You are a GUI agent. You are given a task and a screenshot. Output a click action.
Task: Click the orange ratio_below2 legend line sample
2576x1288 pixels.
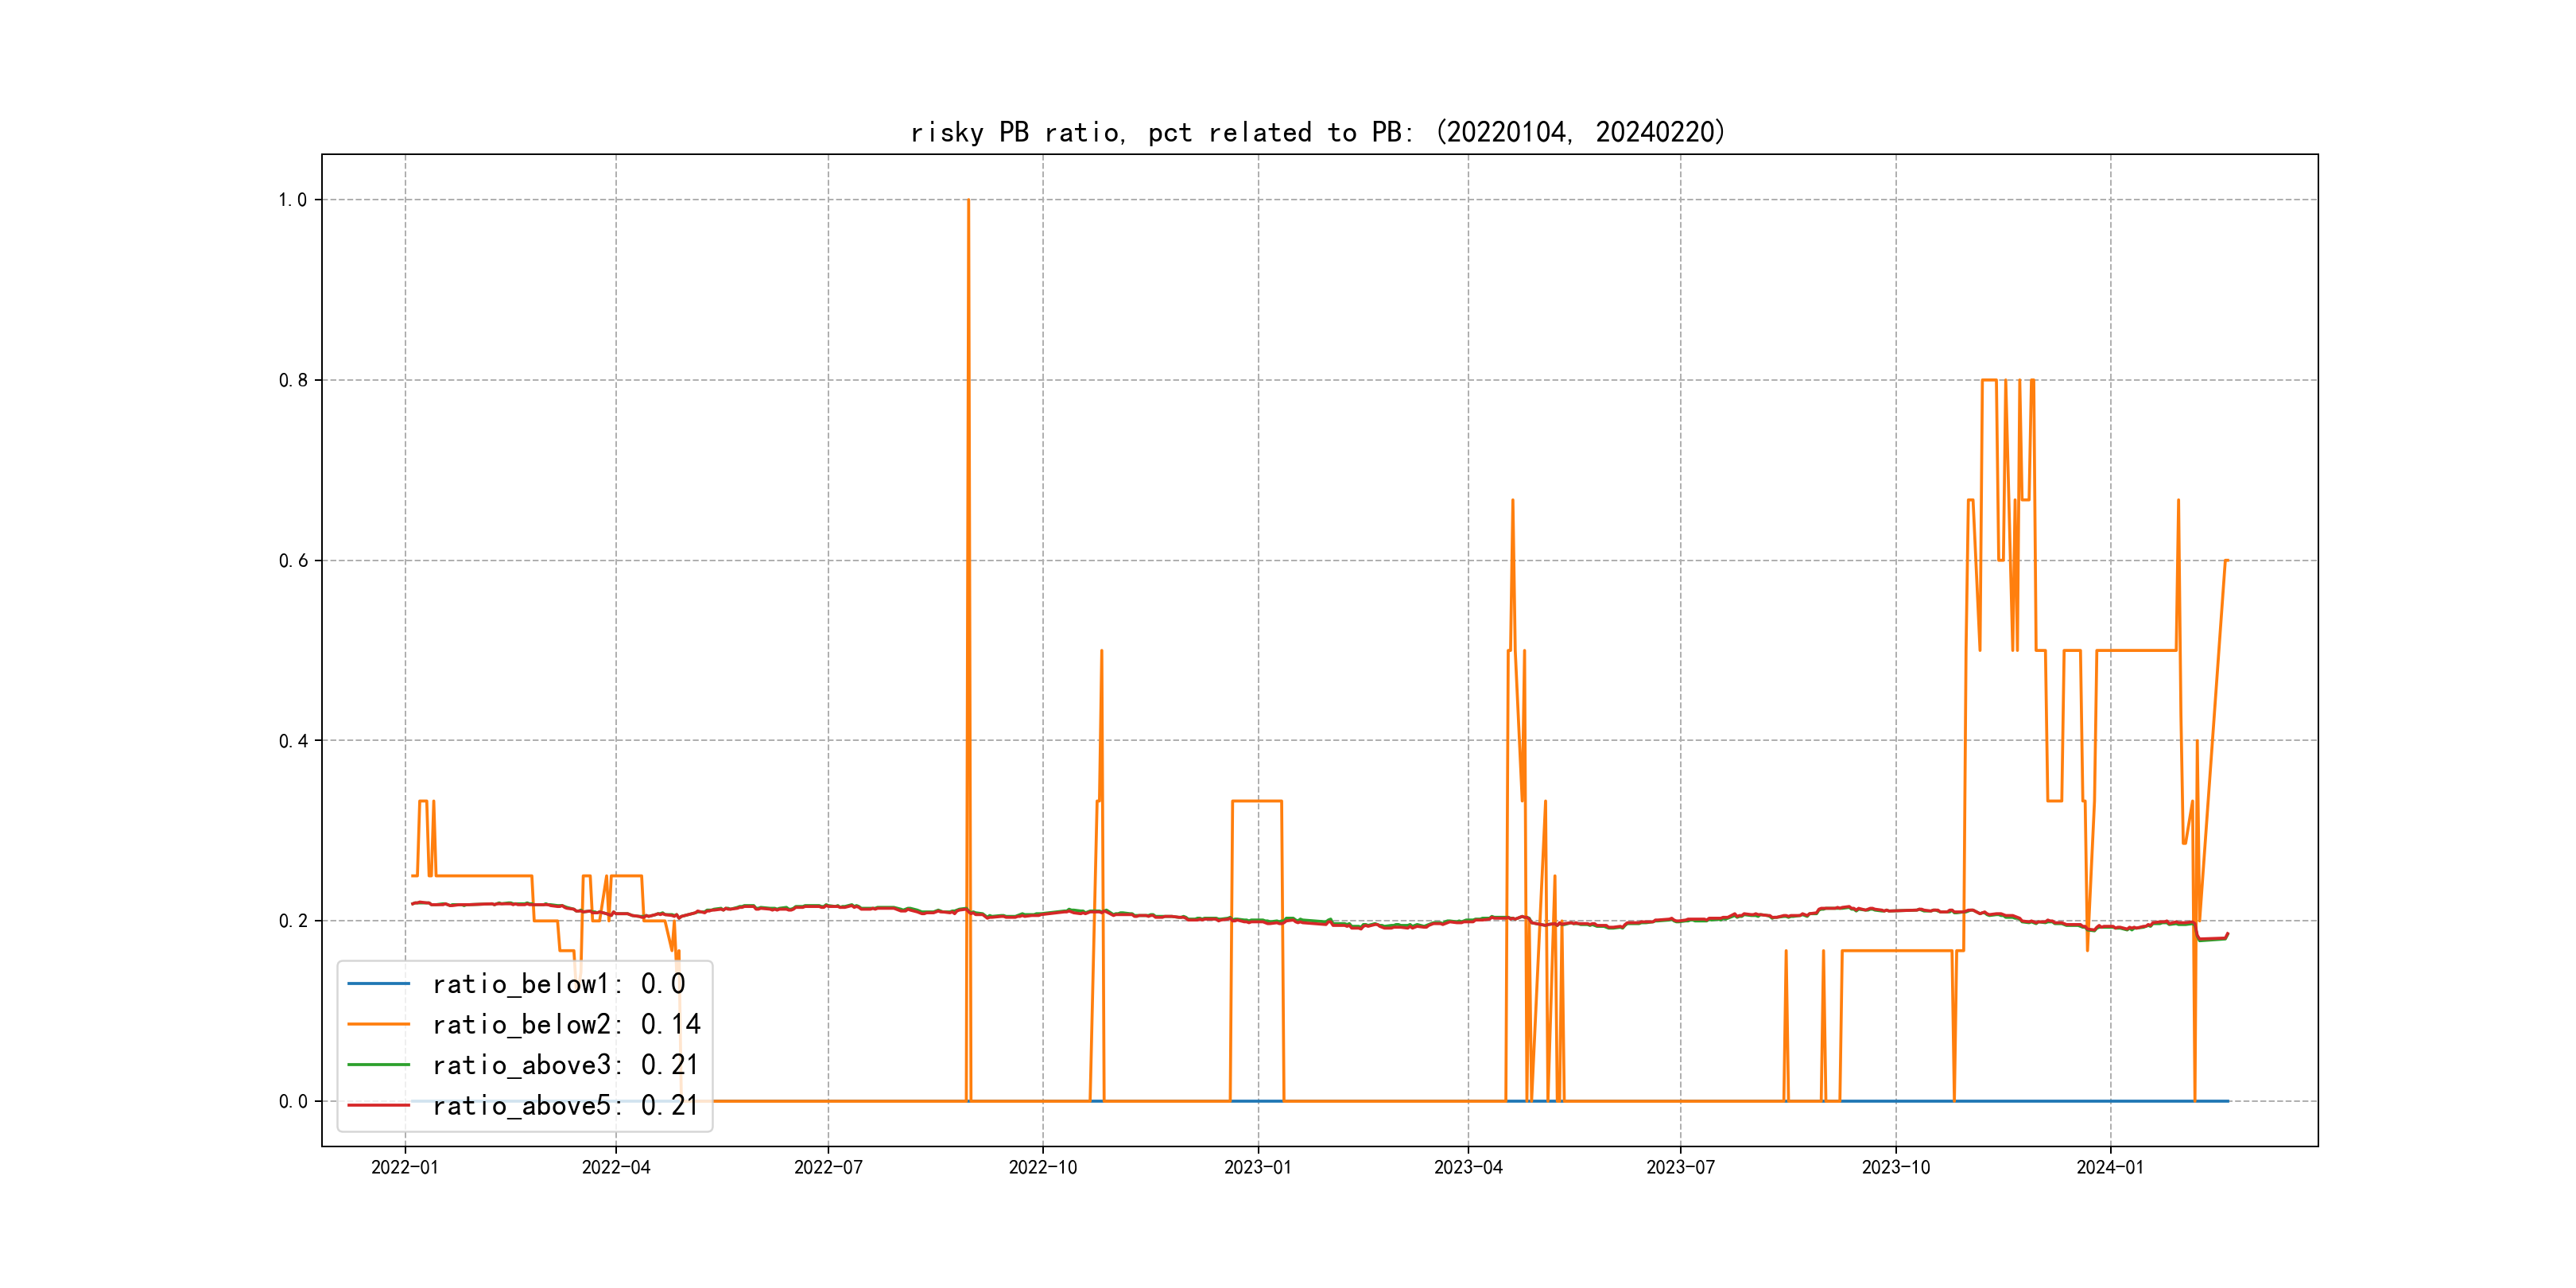click(378, 1024)
